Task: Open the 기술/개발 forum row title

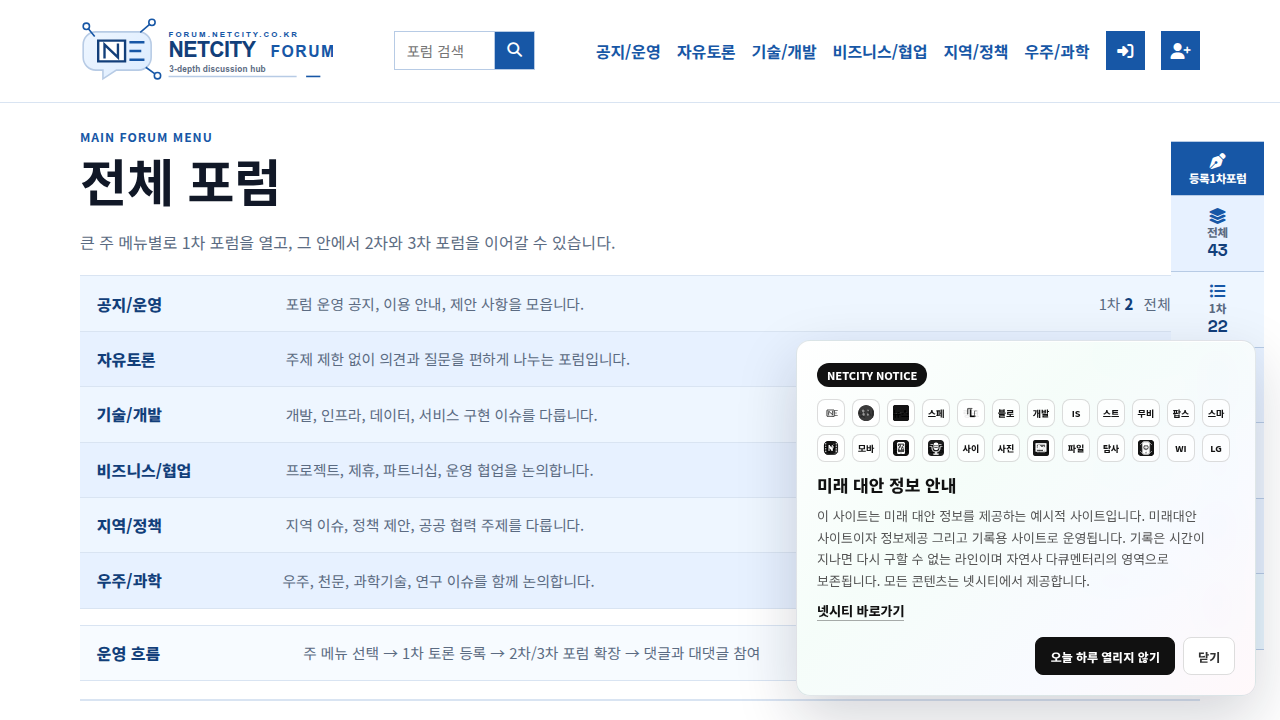Action: click(x=129, y=414)
